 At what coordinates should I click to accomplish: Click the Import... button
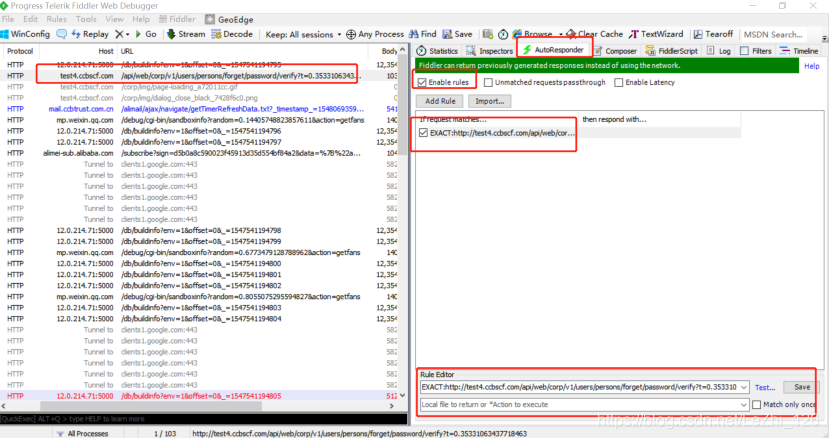tap(490, 101)
